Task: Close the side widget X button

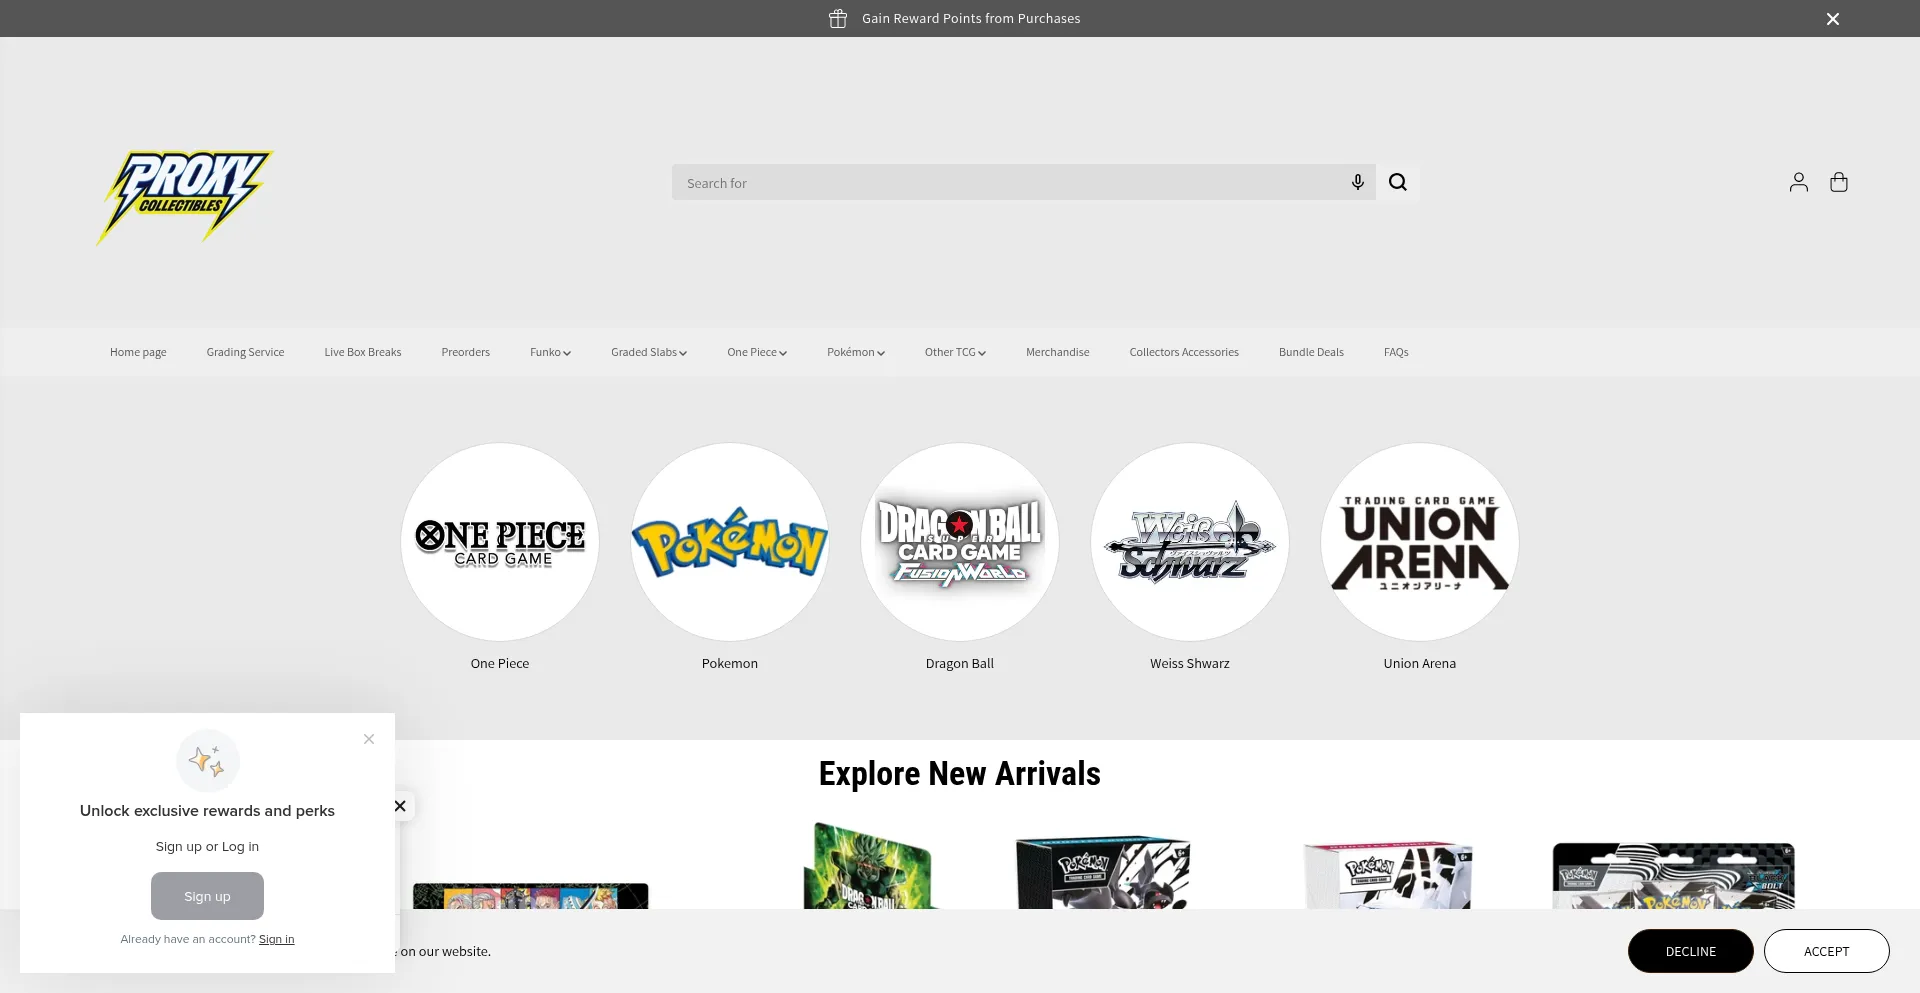Action: pos(400,806)
